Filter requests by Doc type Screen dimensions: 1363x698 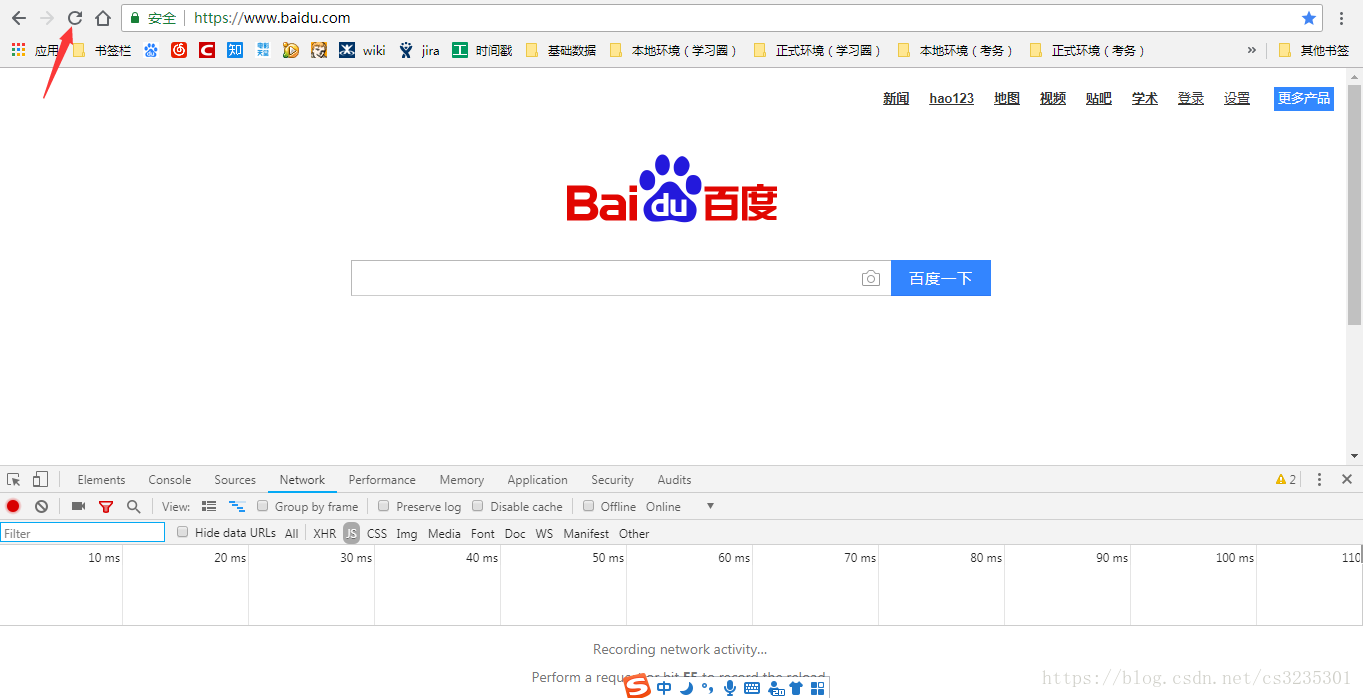(515, 534)
